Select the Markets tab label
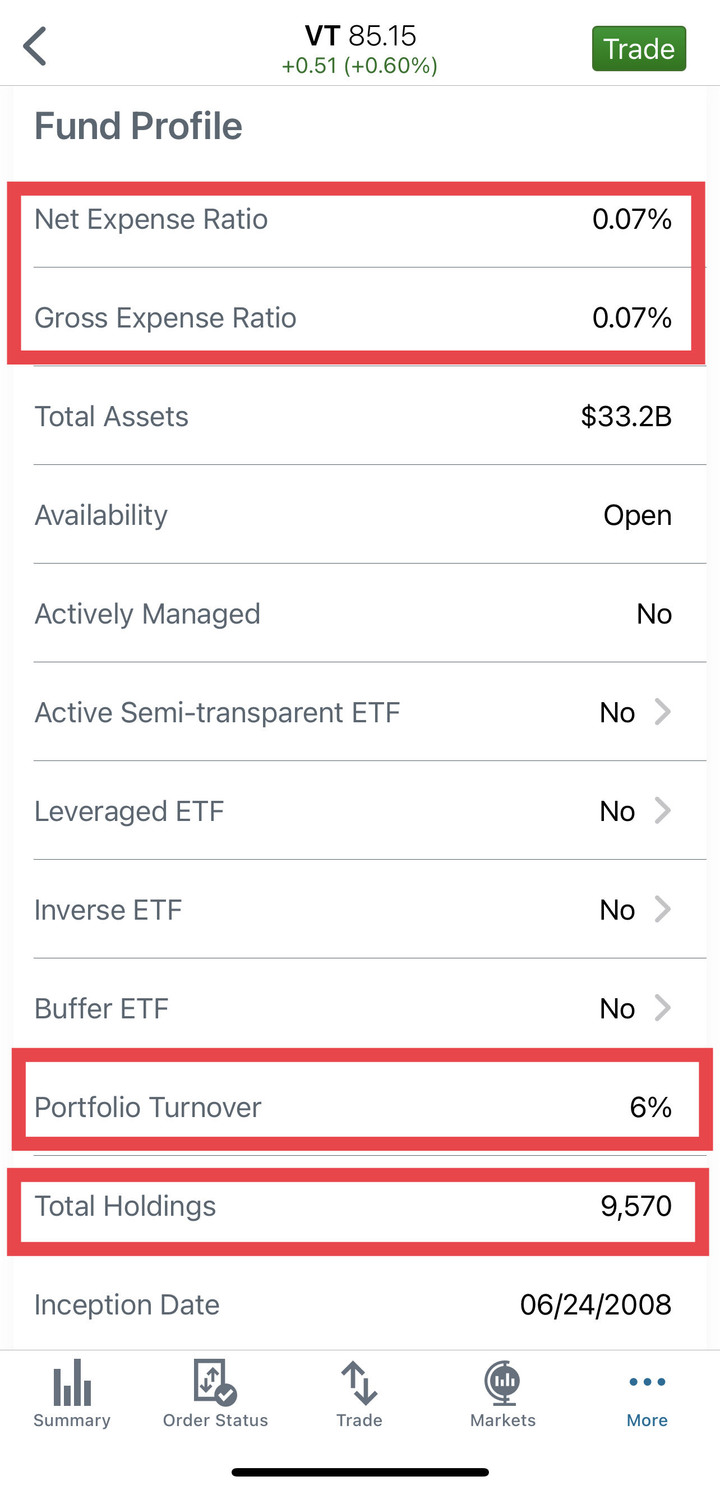720x1490 pixels. pyautogui.click(x=503, y=1420)
